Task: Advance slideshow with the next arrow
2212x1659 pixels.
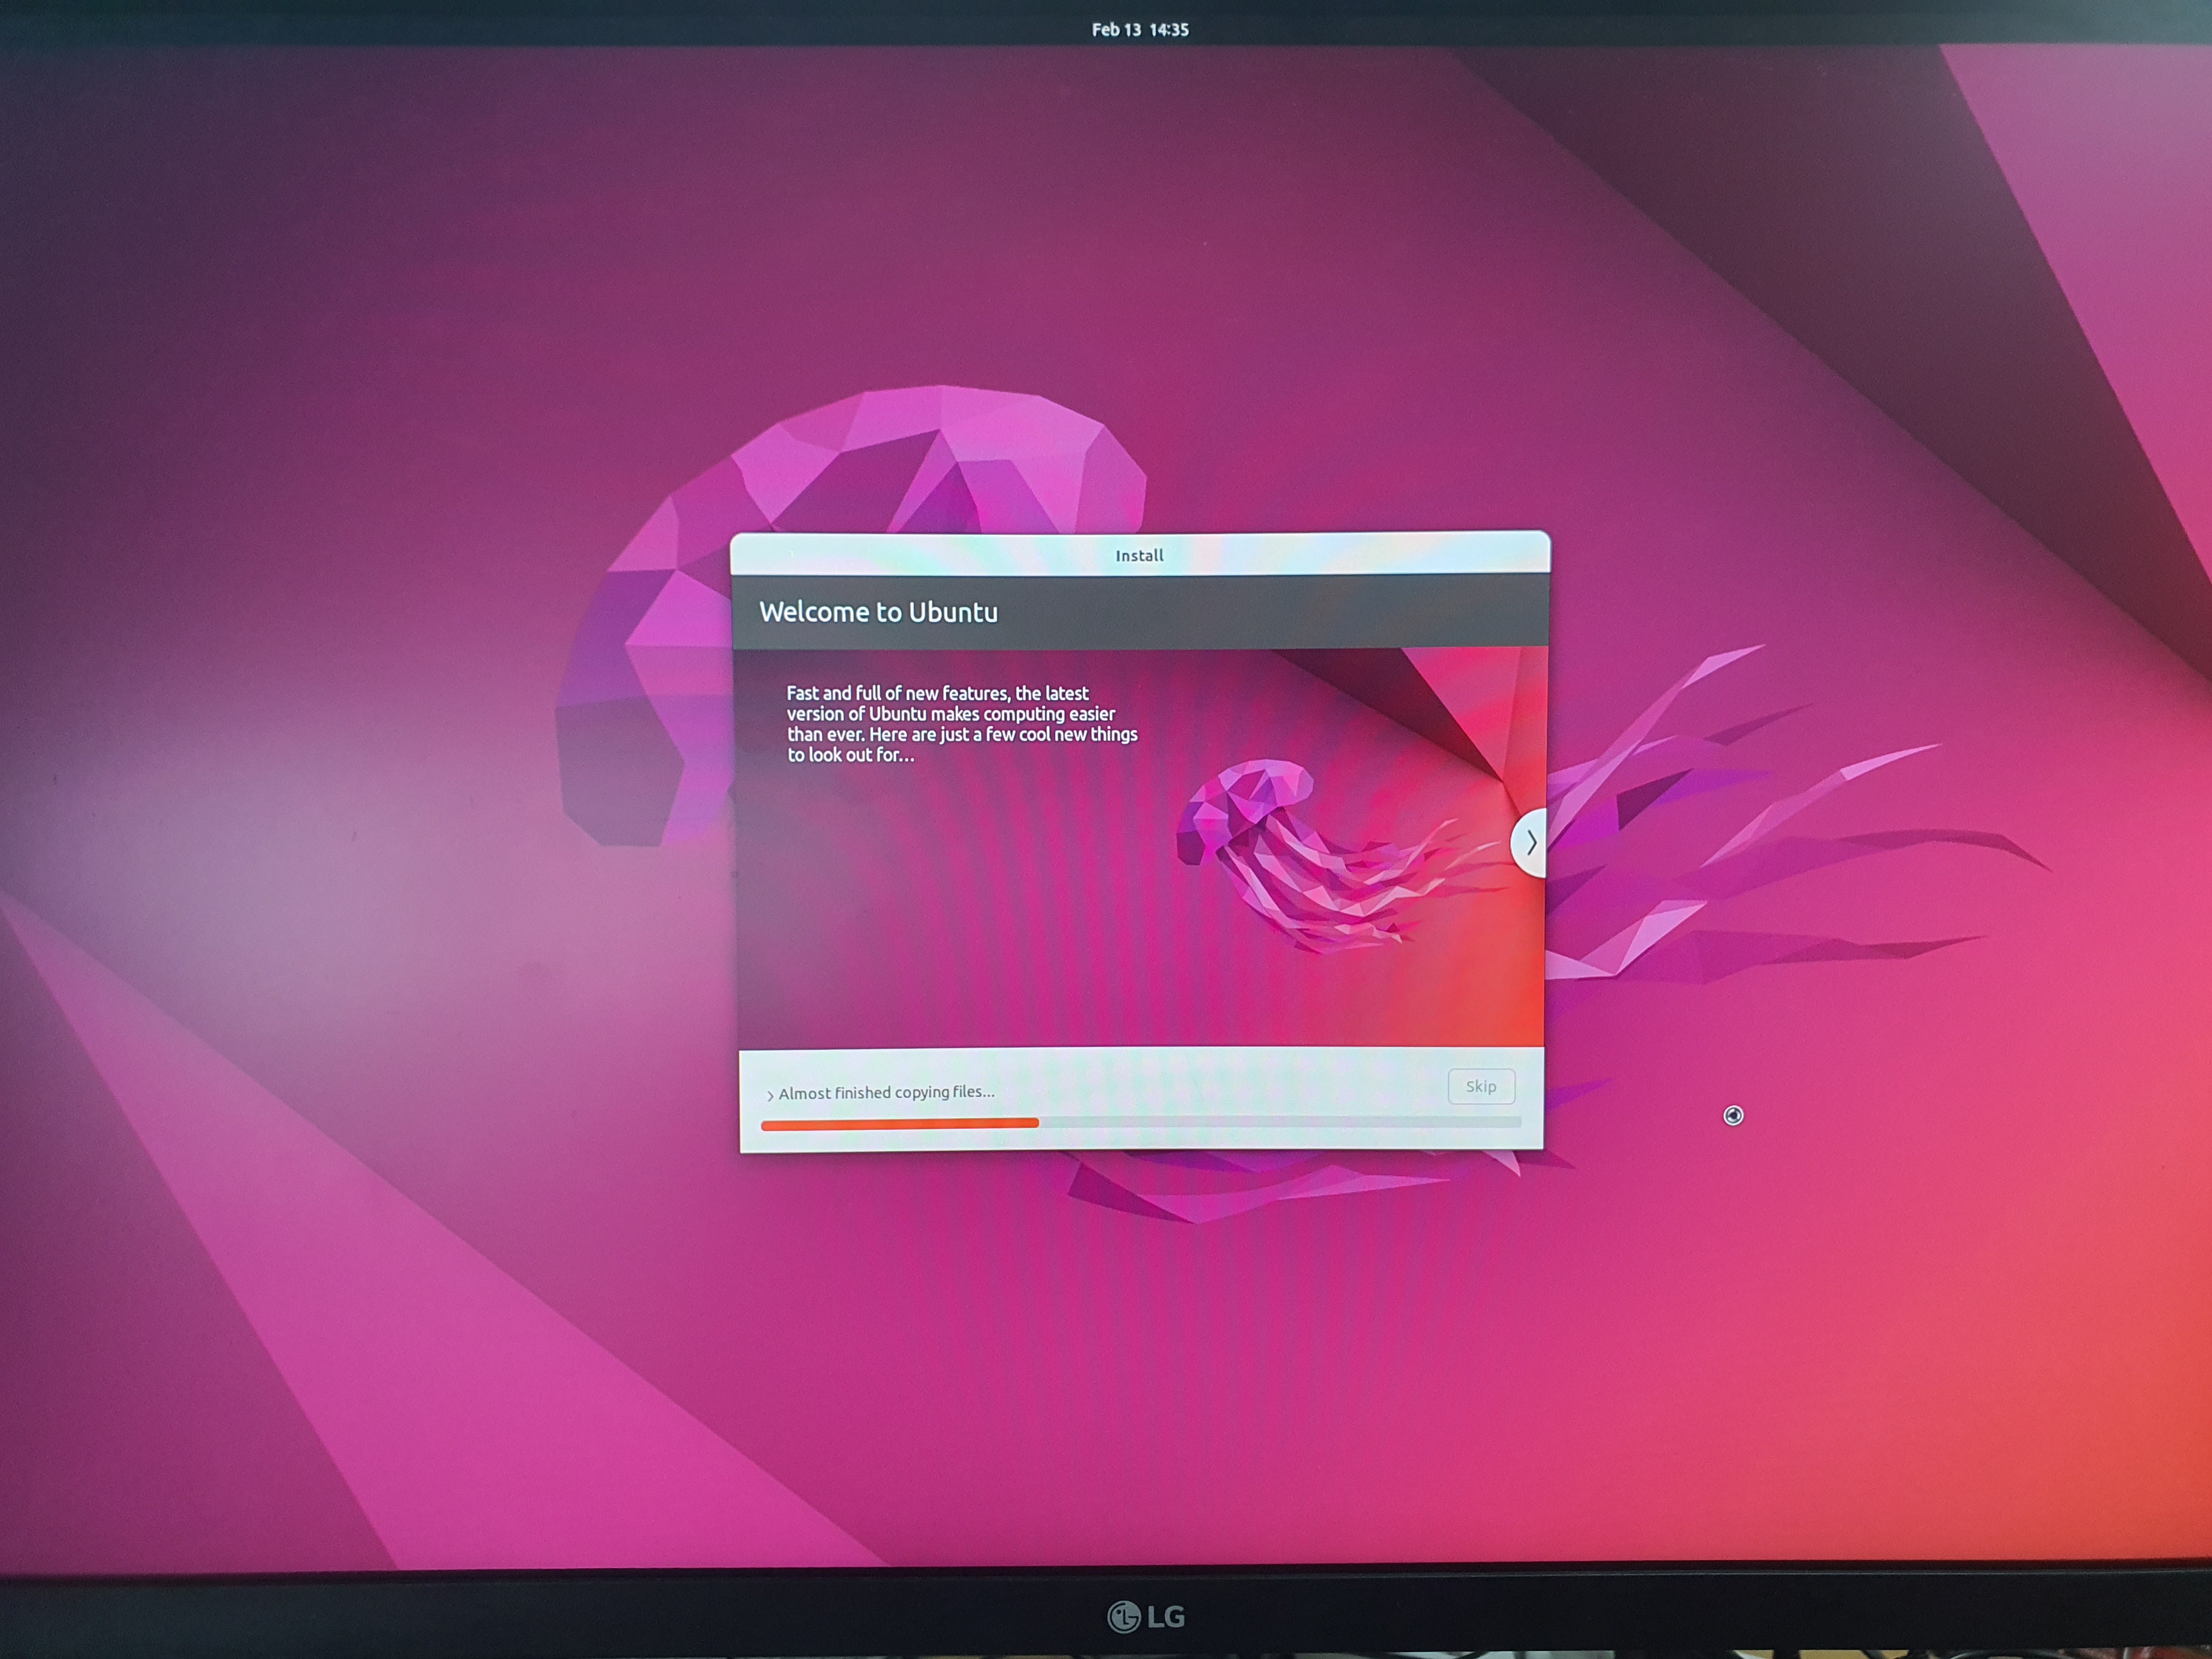Action: pyautogui.click(x=1530, y=843)
